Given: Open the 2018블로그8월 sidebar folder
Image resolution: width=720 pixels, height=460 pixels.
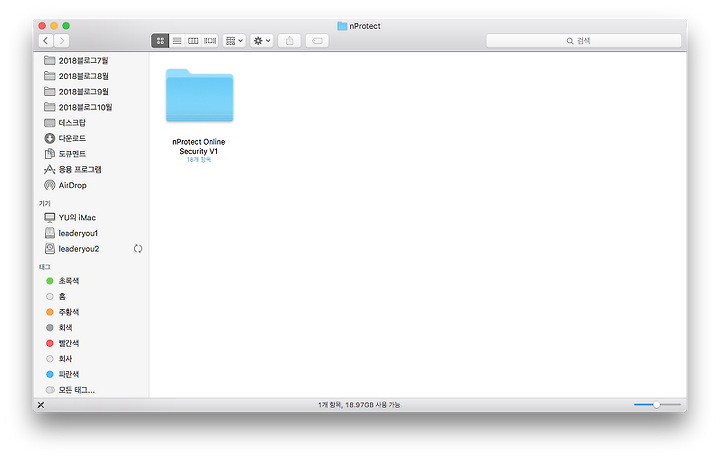Looking at the screenshot, I should click(x=92, y=76).
